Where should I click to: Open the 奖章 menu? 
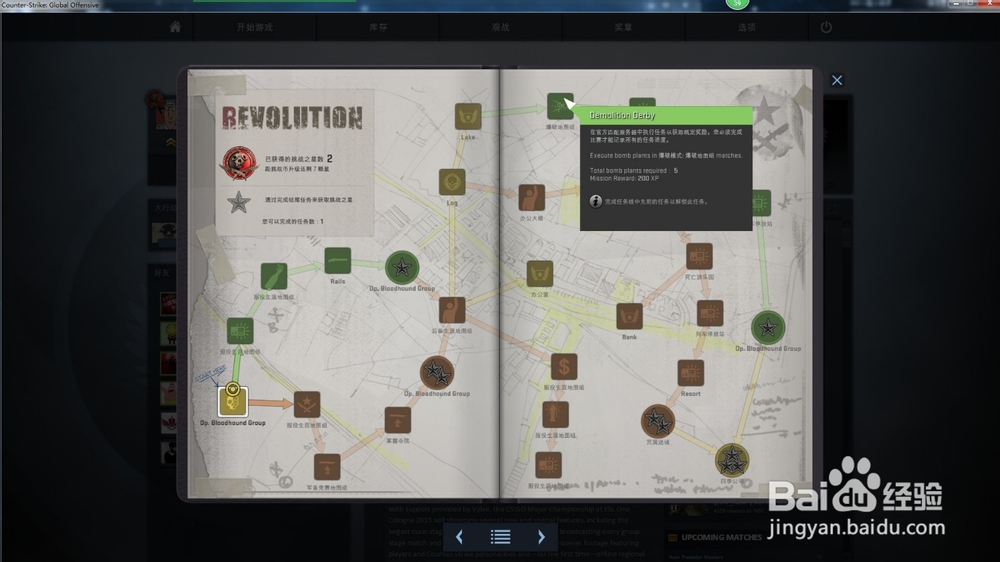point(624,27)
